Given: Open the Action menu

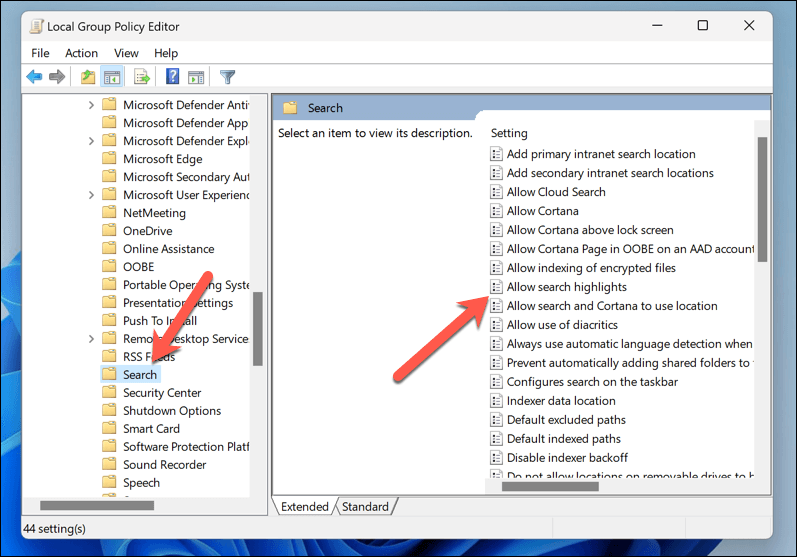Looking at the screenshot, I should point(81,53).
